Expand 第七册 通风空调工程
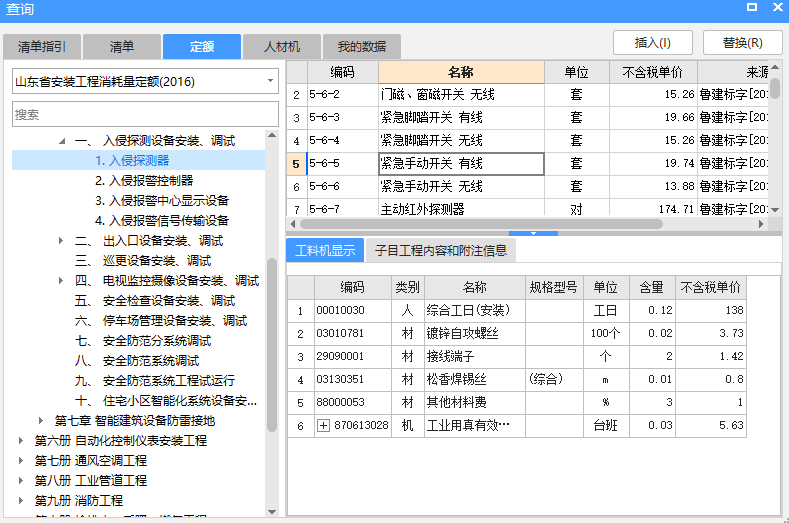The height and width of the screenshot is (523, 789). point(21,460)
